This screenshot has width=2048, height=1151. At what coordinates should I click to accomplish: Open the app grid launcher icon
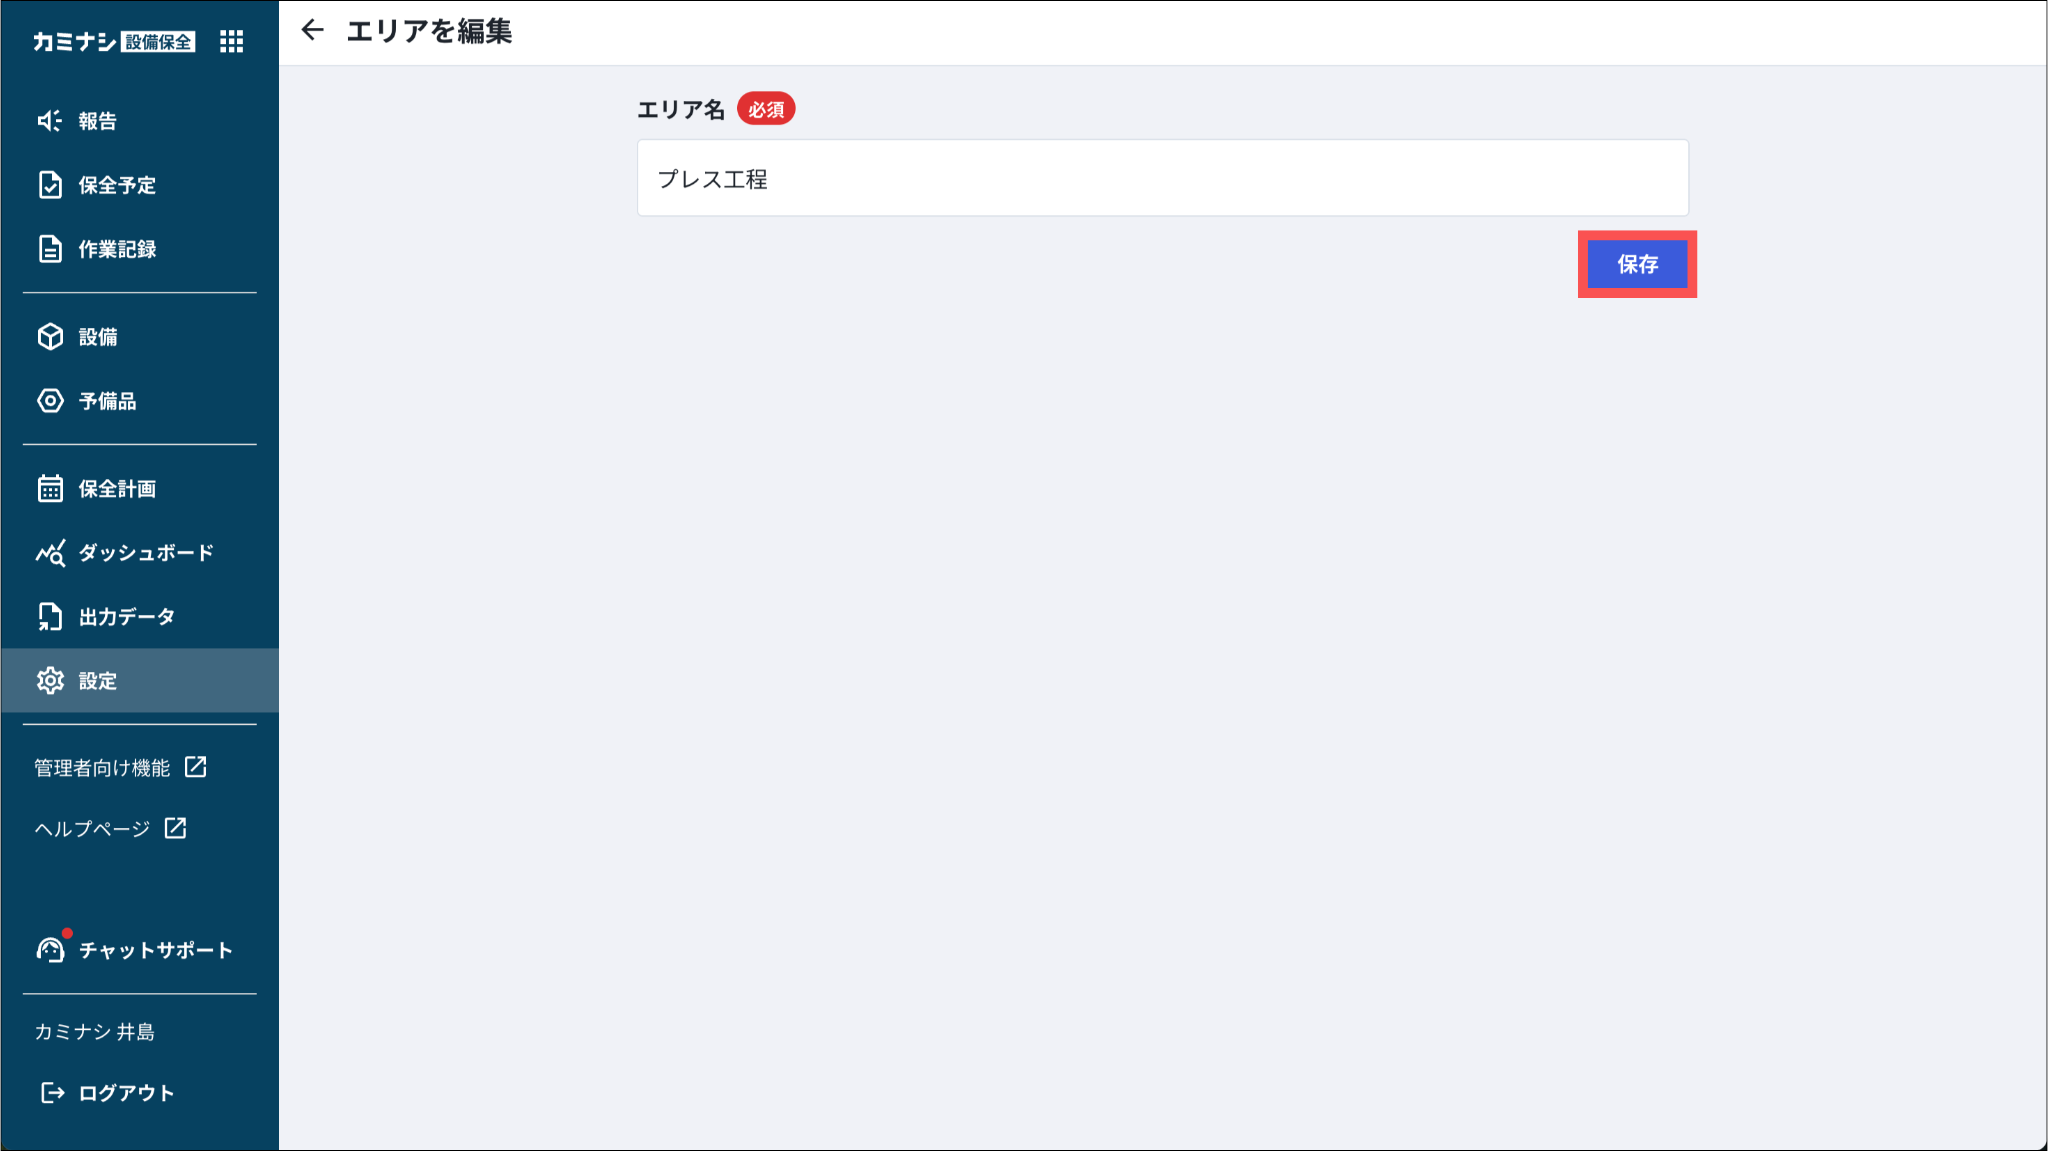point(232,41)
